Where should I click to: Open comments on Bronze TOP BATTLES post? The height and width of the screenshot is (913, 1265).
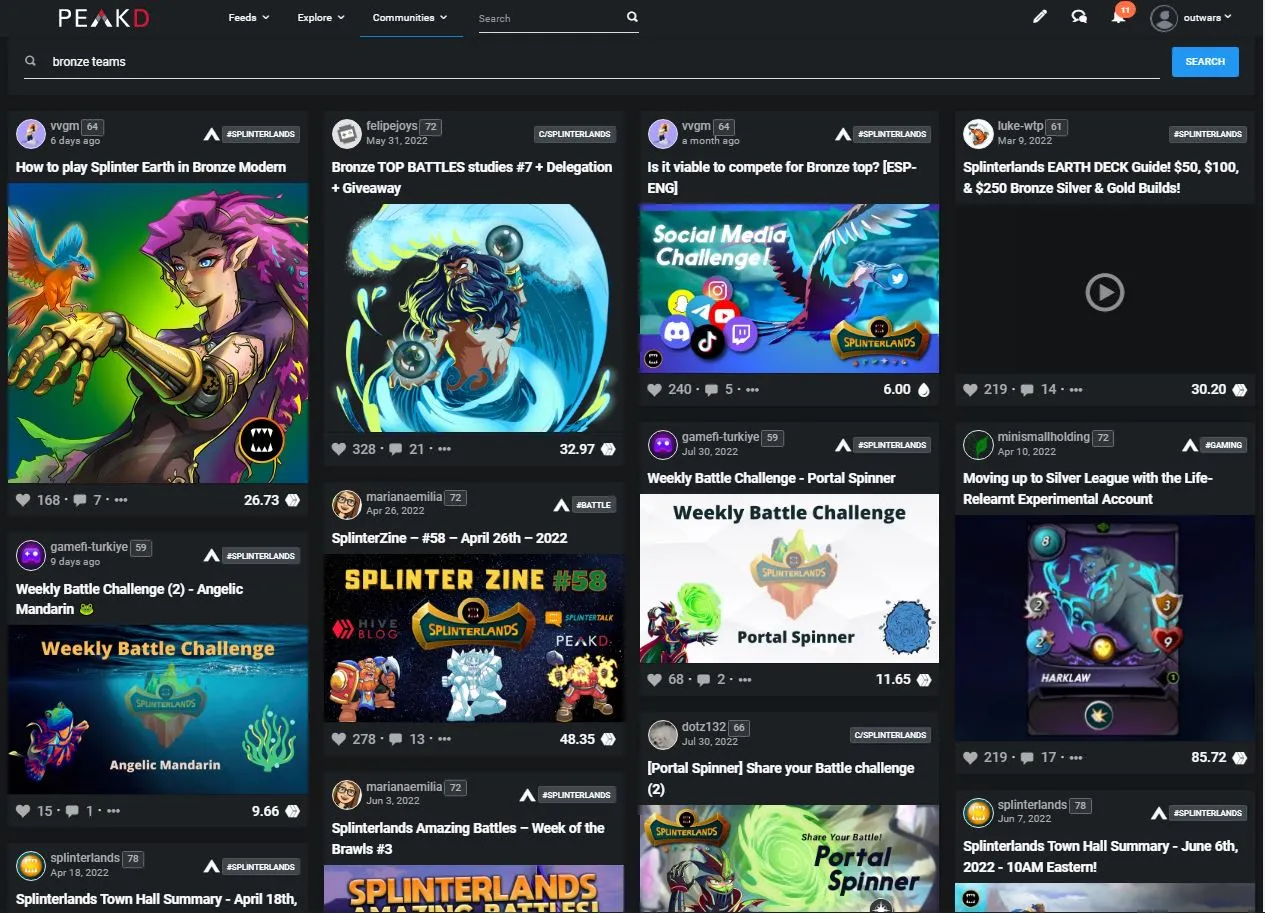(397, 449)
